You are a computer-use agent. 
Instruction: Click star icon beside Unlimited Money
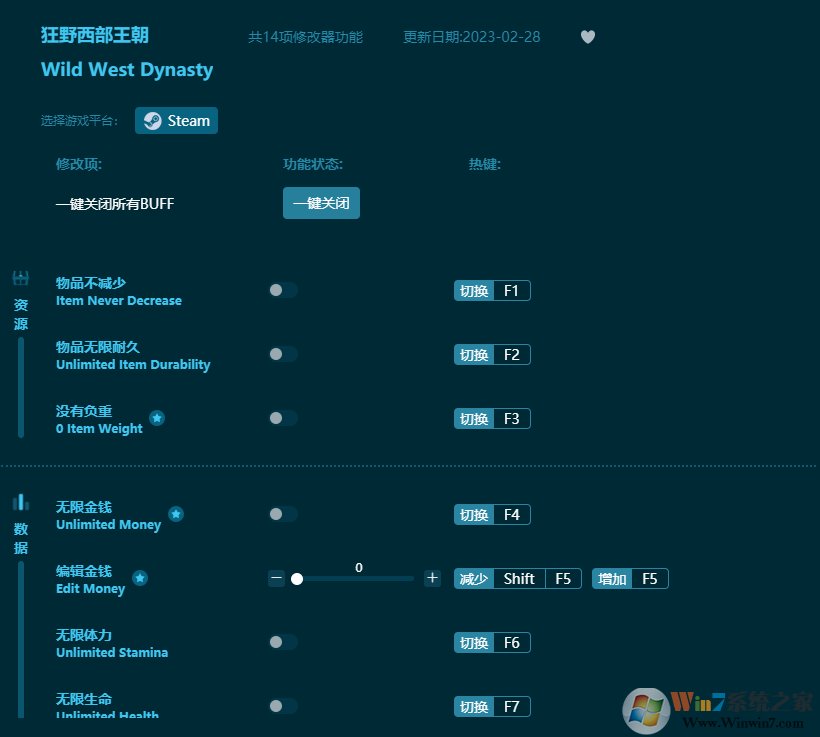click(176, 514)
